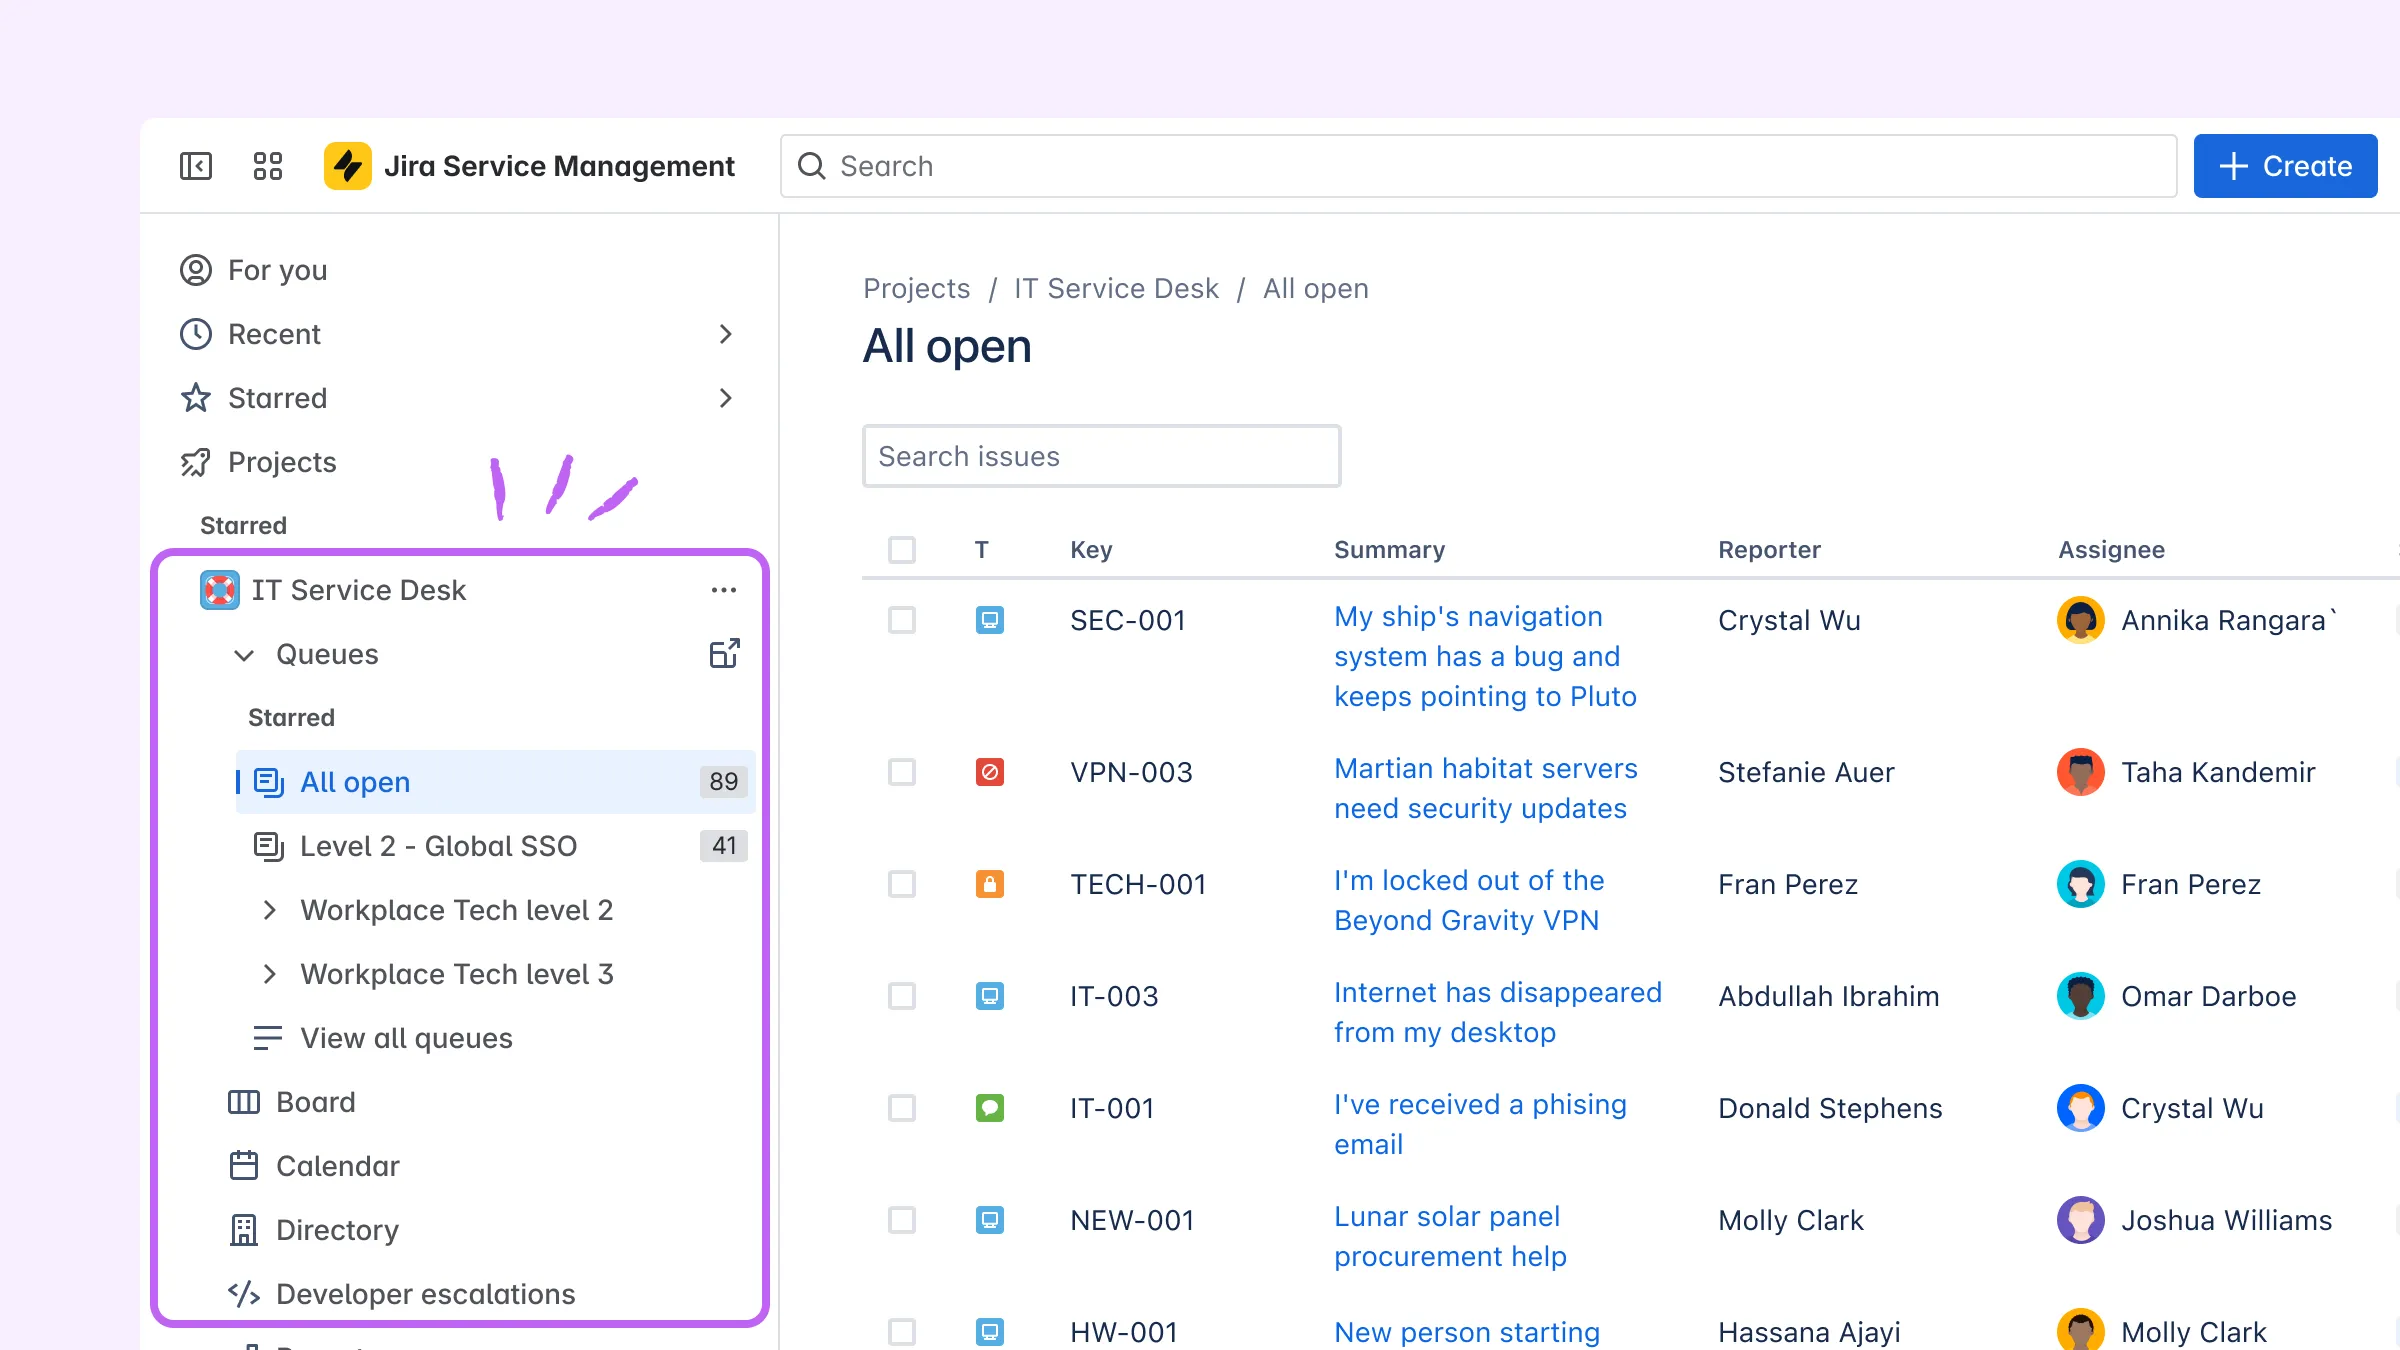This screenshot has width=2400, height=1350.
Task: Open the IT Service Desk more options menu
Action: pos(723,589)
